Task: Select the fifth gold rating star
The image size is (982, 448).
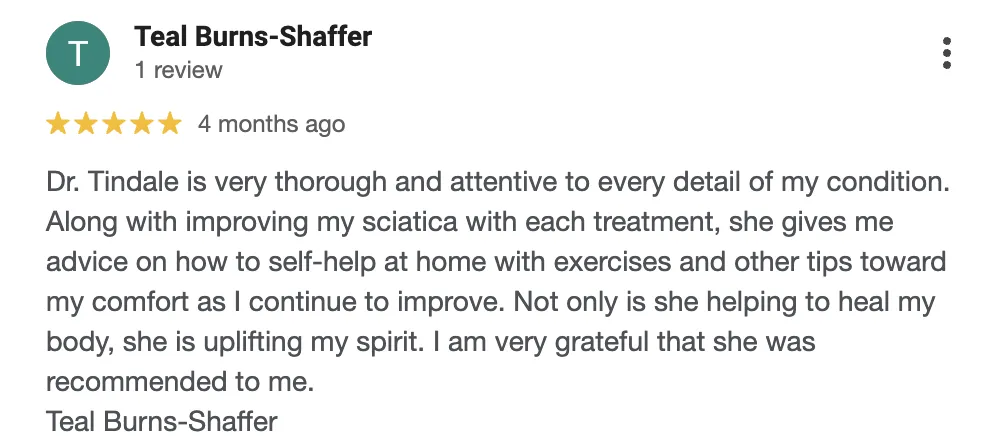Action: point(170,123)
